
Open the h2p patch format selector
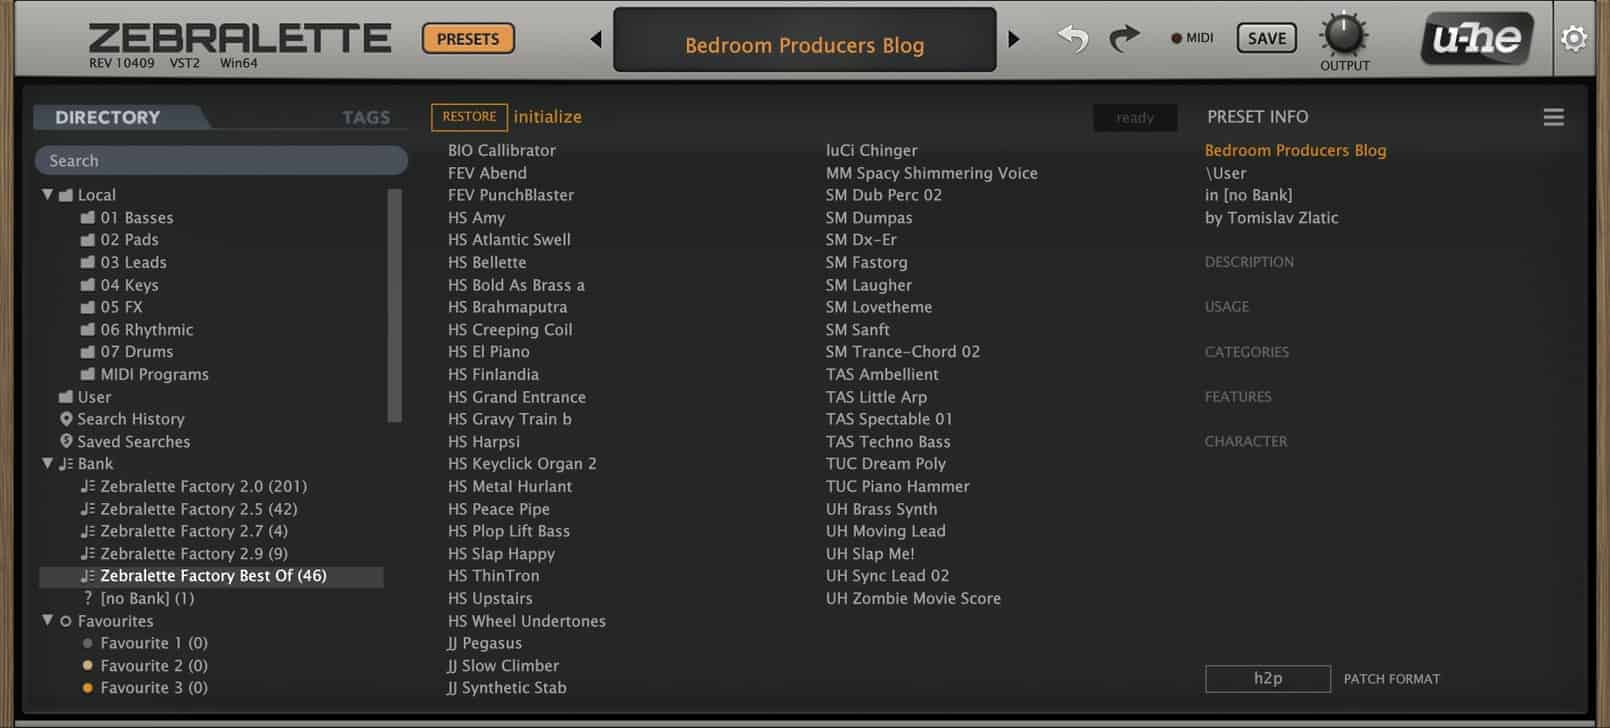coord(1267,678)
